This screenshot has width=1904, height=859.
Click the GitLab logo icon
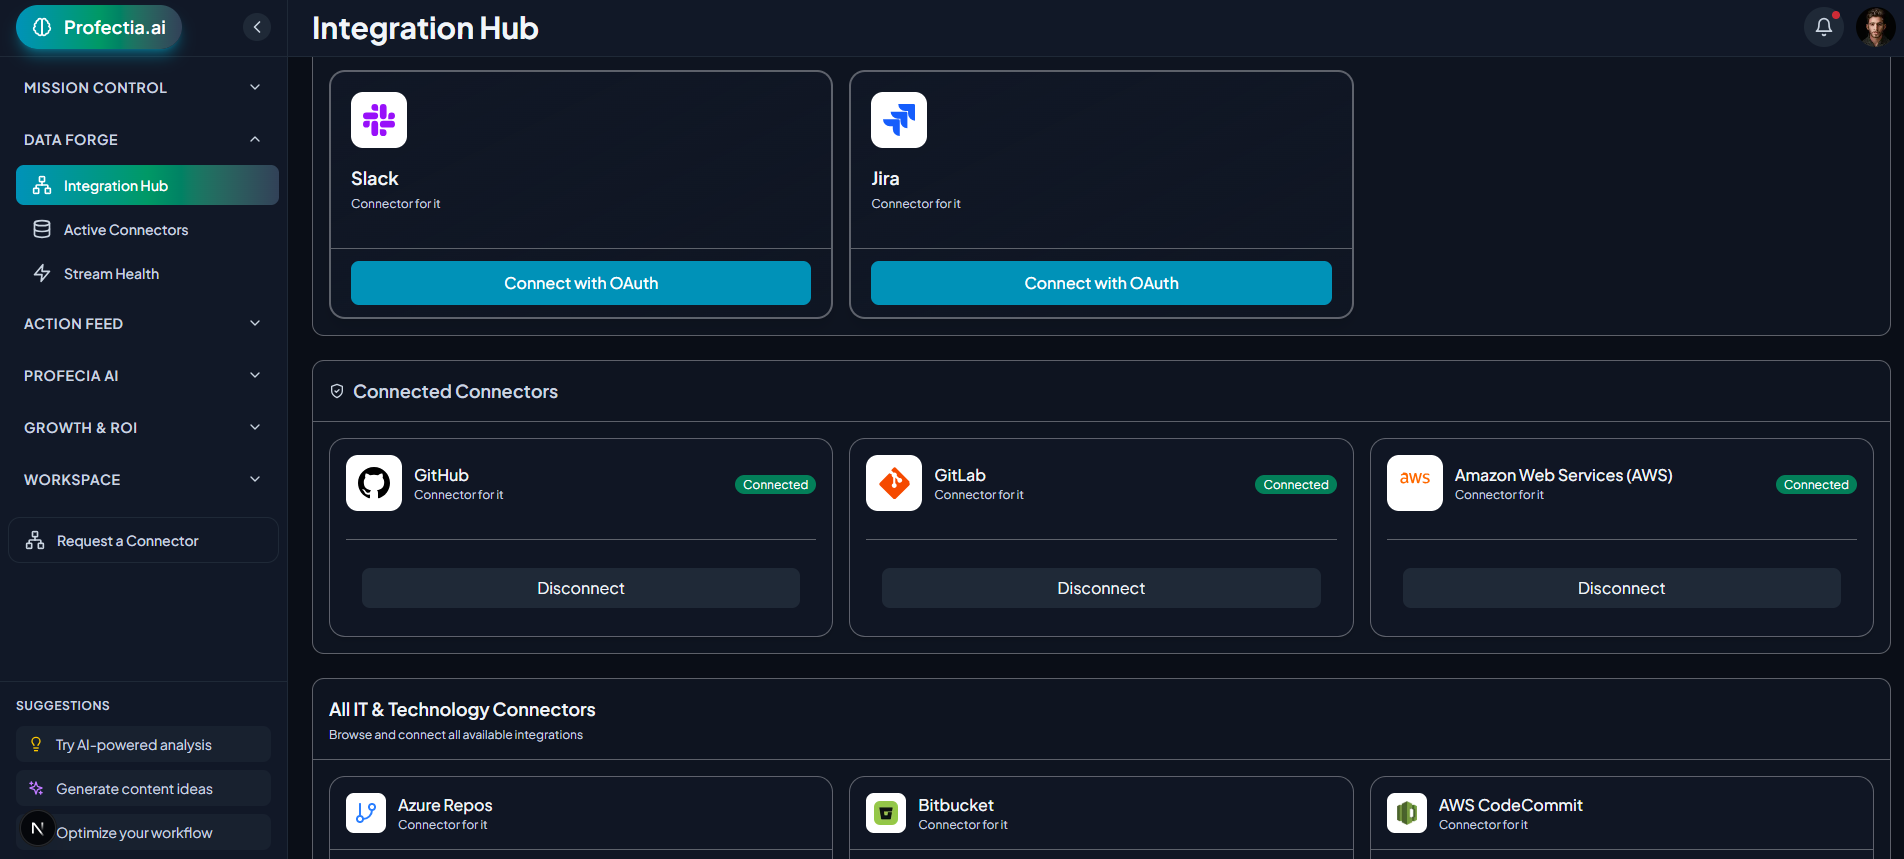point(894,483)
